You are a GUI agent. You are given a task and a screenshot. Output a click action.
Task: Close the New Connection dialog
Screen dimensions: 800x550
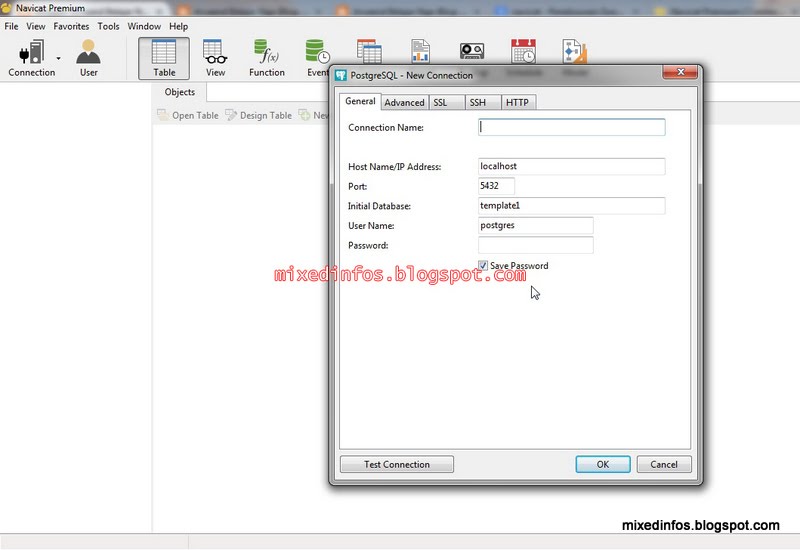pyautogui.click(x=680, y=72)
